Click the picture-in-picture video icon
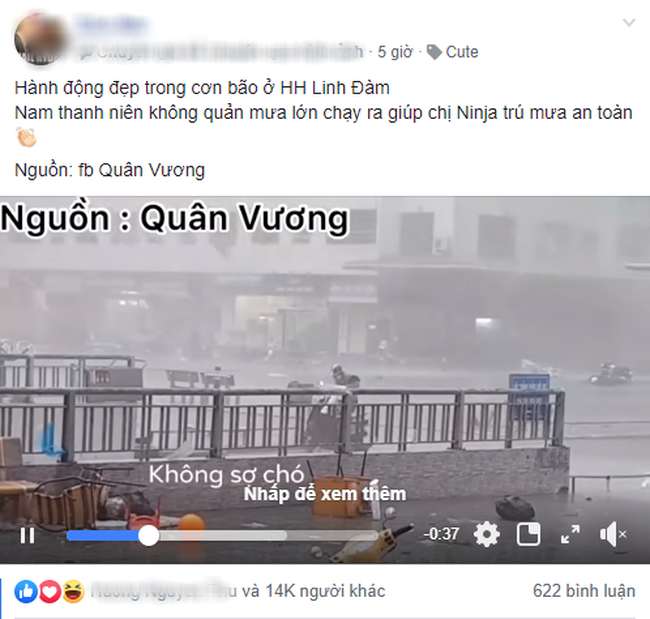The height and width of the screenshot is (619, 650). [x=528, y=534]
